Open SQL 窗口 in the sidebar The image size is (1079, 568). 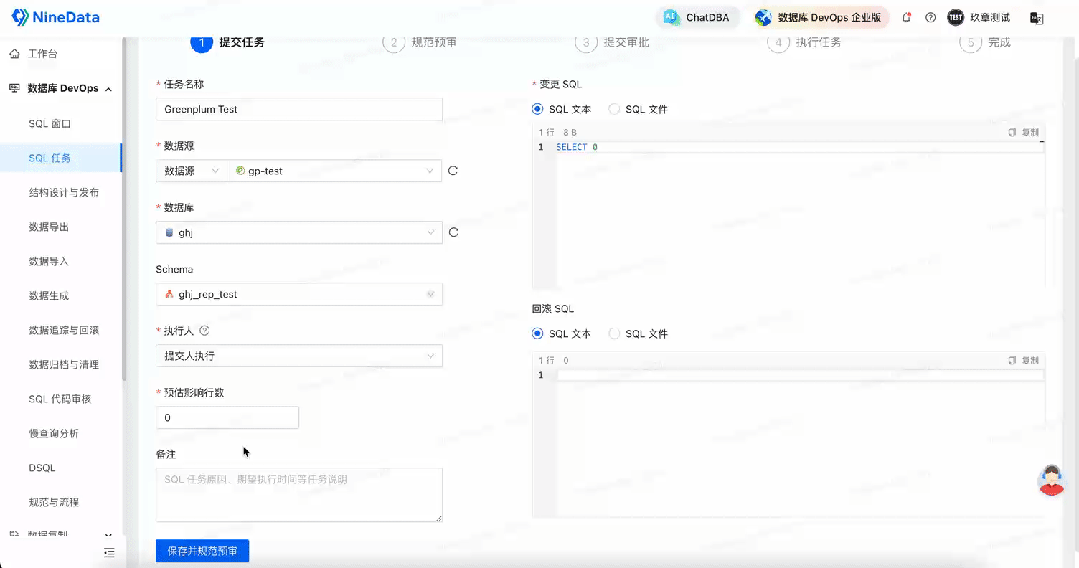(x=50, y=124)
